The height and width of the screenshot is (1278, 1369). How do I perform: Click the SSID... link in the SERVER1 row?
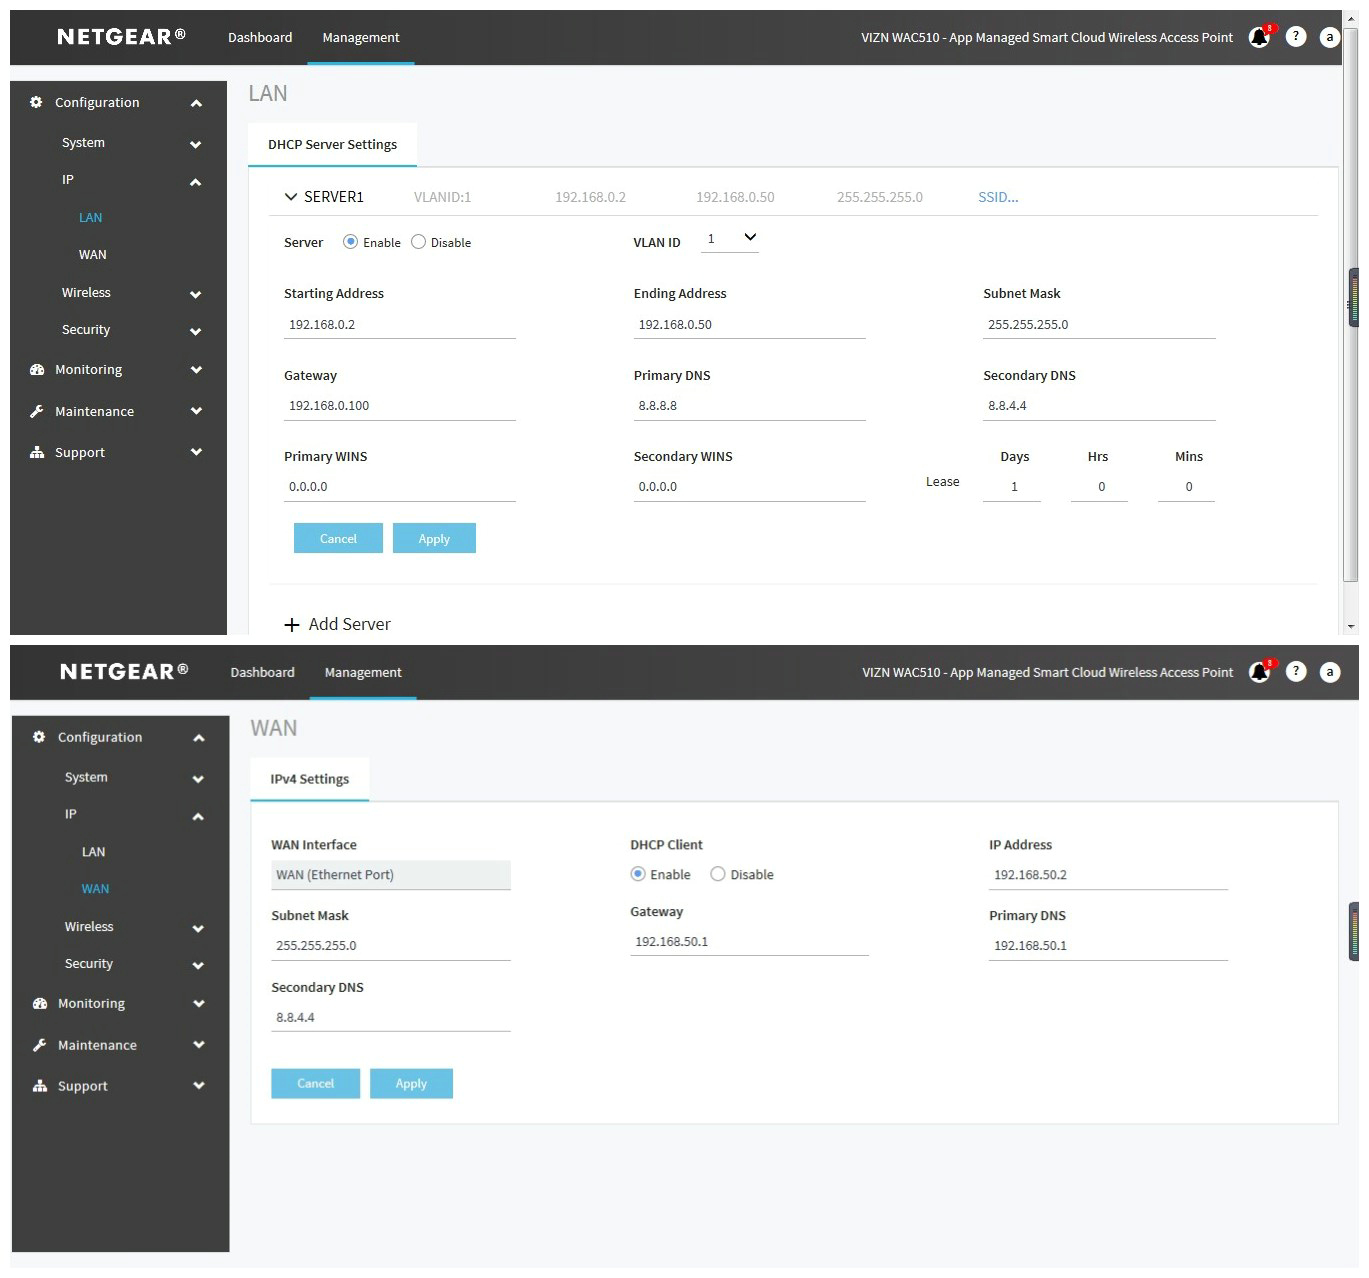point(997,197)
